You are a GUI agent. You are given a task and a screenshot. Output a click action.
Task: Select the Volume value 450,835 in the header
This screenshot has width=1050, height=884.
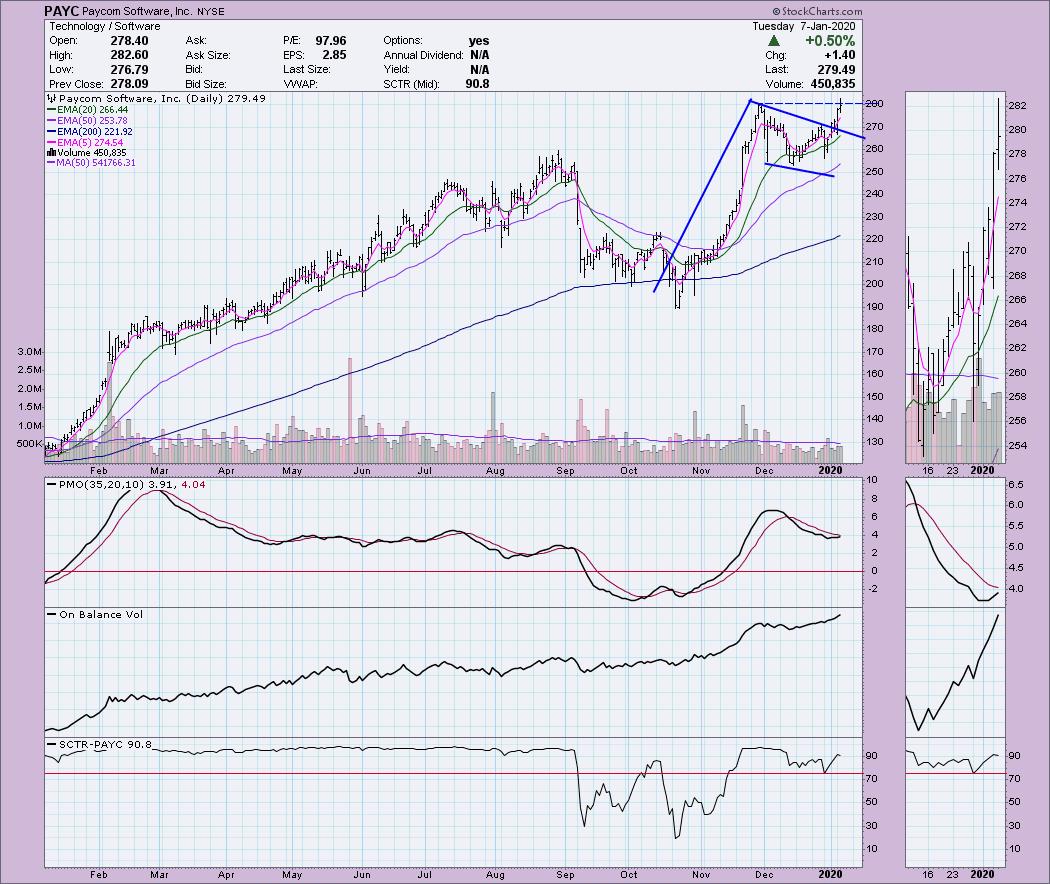click(x=833, y=84)
